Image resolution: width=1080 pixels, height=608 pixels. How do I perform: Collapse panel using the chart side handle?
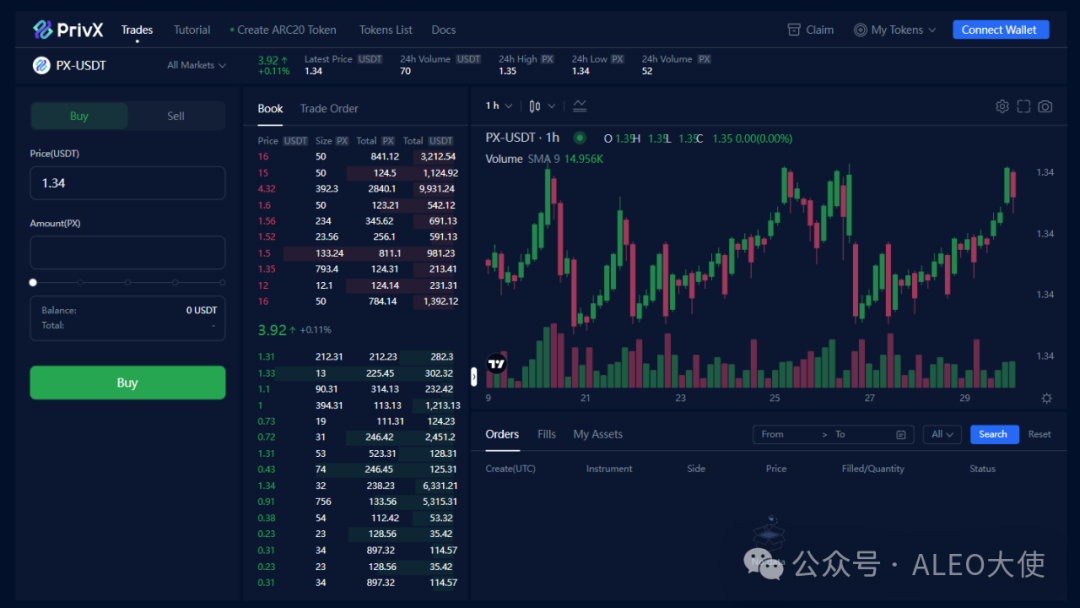coord(474,377)
